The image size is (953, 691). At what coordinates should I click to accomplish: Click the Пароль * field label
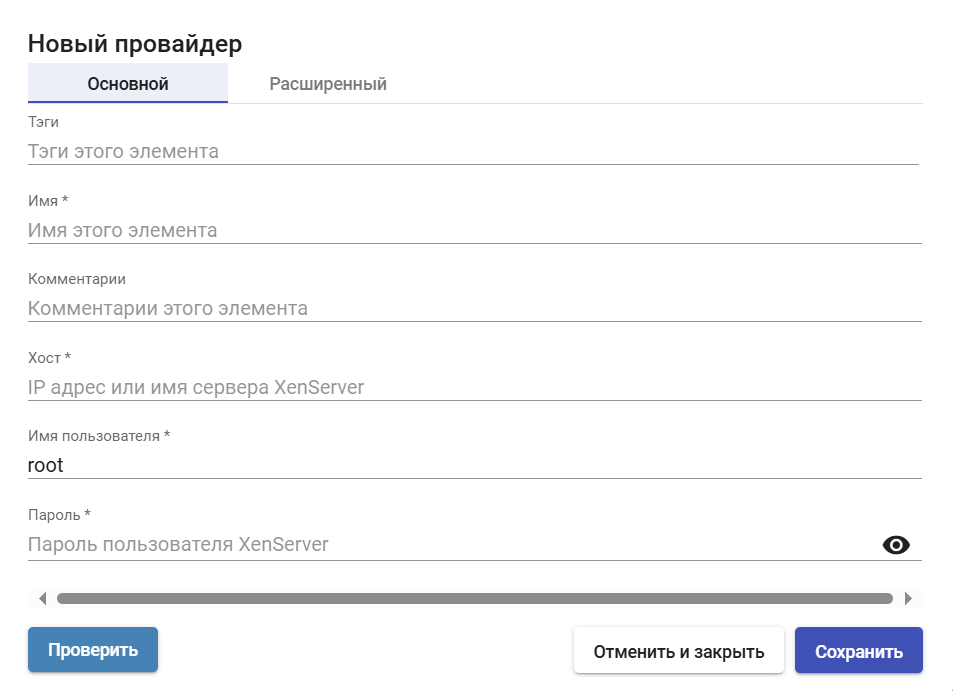pos(59,515)
